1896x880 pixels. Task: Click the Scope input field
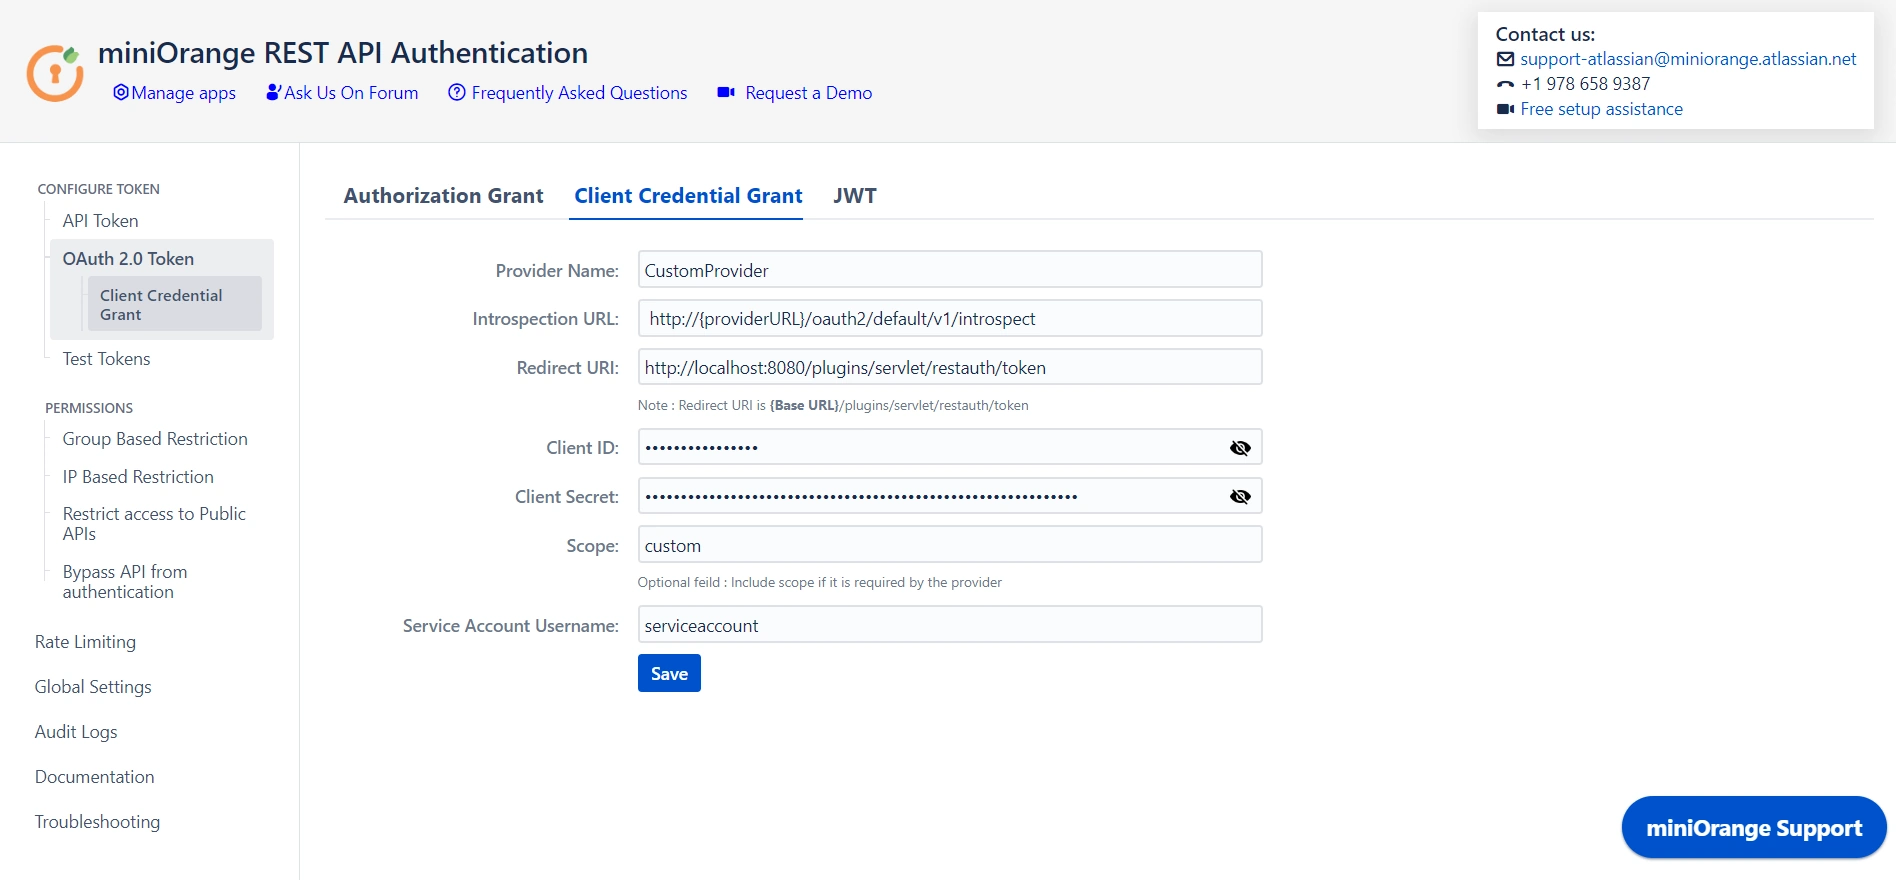tap(950, 545)
